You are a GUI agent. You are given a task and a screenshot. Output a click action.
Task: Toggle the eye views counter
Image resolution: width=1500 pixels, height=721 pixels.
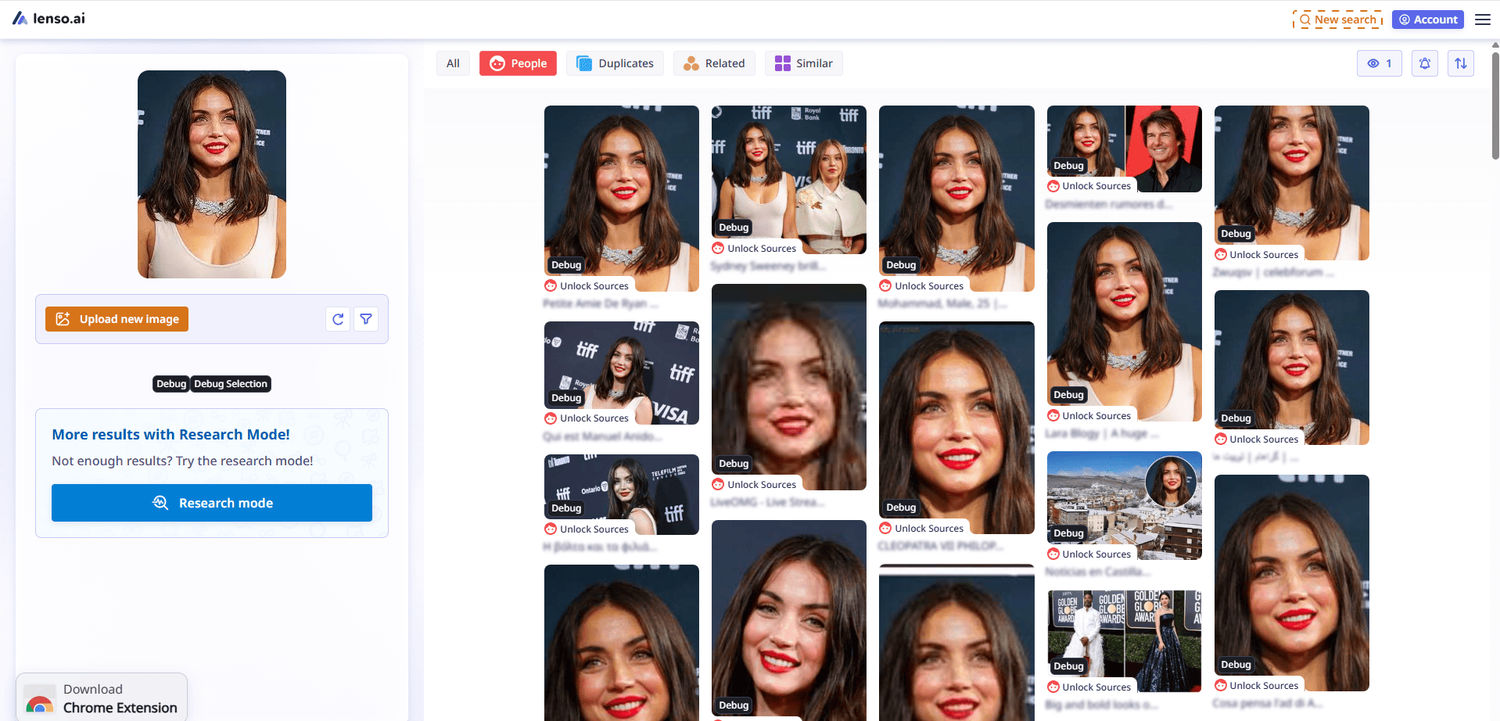coord(1379,63)
